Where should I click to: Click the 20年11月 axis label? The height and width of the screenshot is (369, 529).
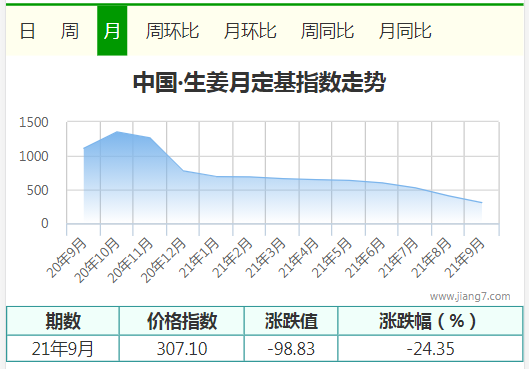[131, 260]
